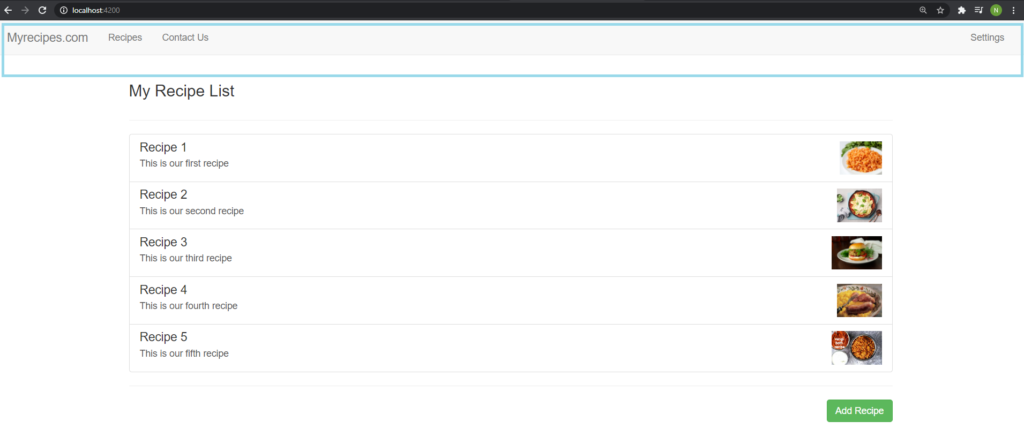Click the Recipe 3 burger thumbnail
The height and width of the screenshot is (444, 1024).
pyautogui.click(x=856, y=253)
